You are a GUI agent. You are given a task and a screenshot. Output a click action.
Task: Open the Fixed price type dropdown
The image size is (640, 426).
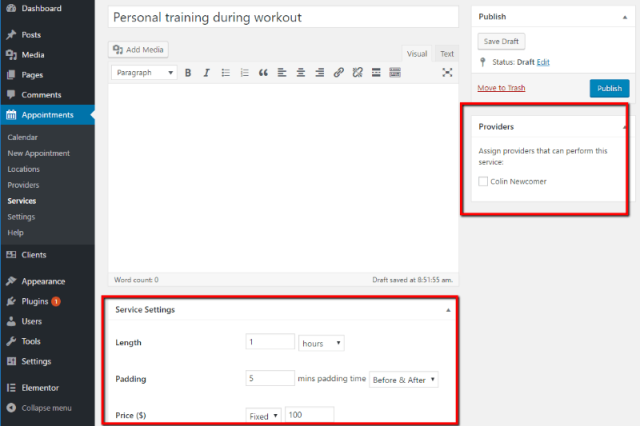(263, 415)
